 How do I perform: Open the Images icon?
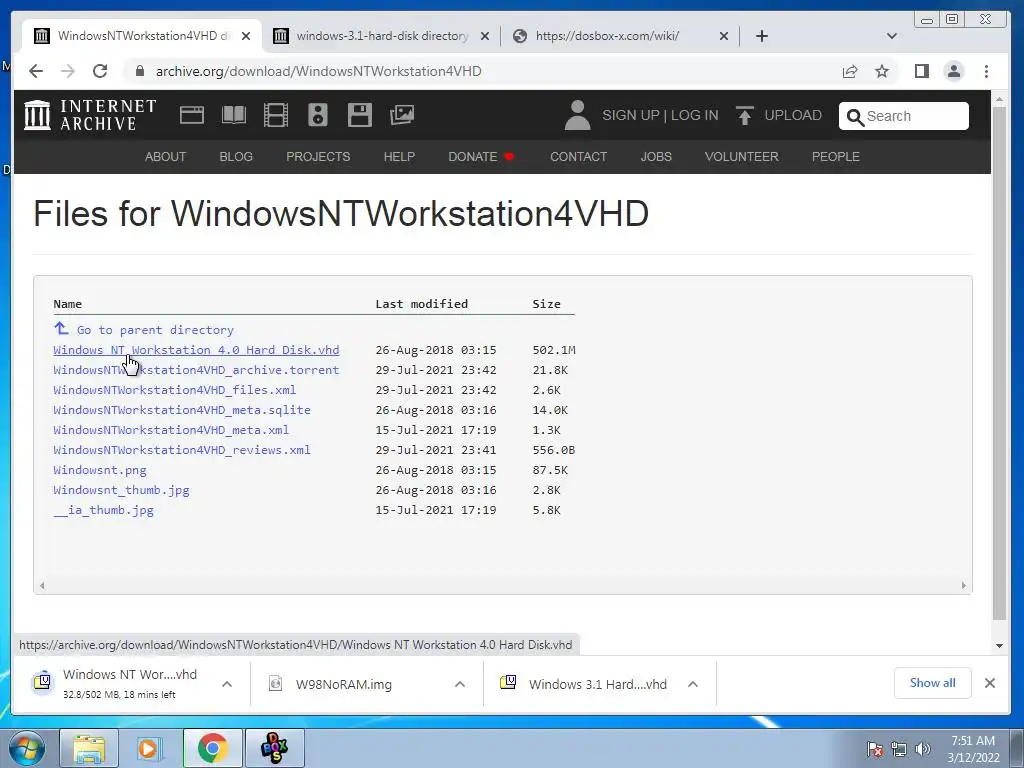[x=402, y=115]
